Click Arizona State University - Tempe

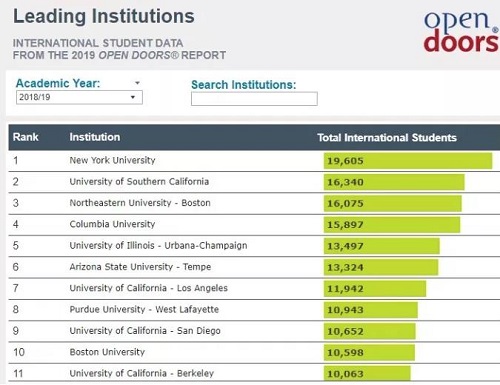point(140,267)
